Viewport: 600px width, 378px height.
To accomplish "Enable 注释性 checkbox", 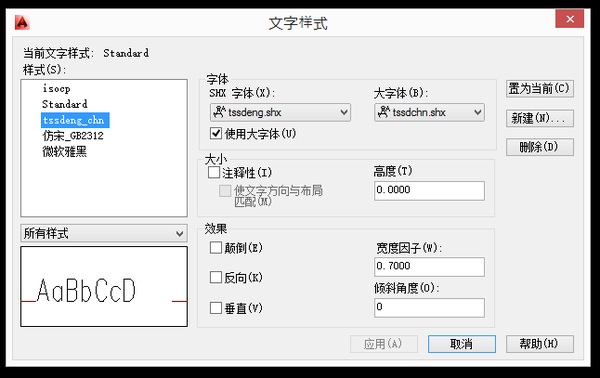I will [214, 173].
